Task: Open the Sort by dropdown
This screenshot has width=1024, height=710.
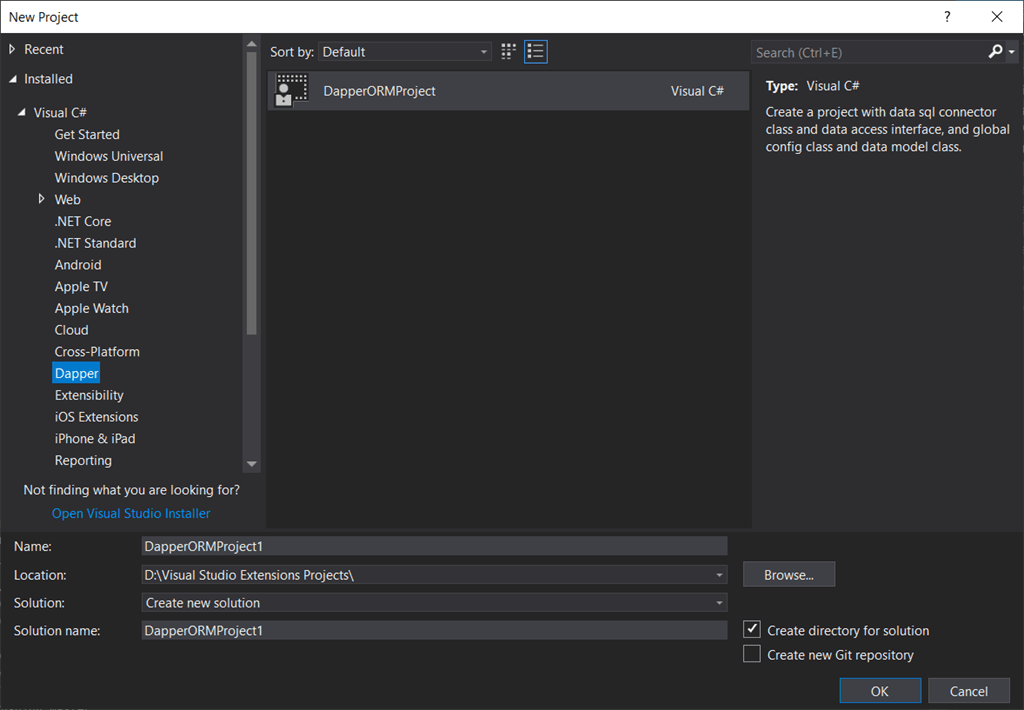Action: (x=484, y=51)
